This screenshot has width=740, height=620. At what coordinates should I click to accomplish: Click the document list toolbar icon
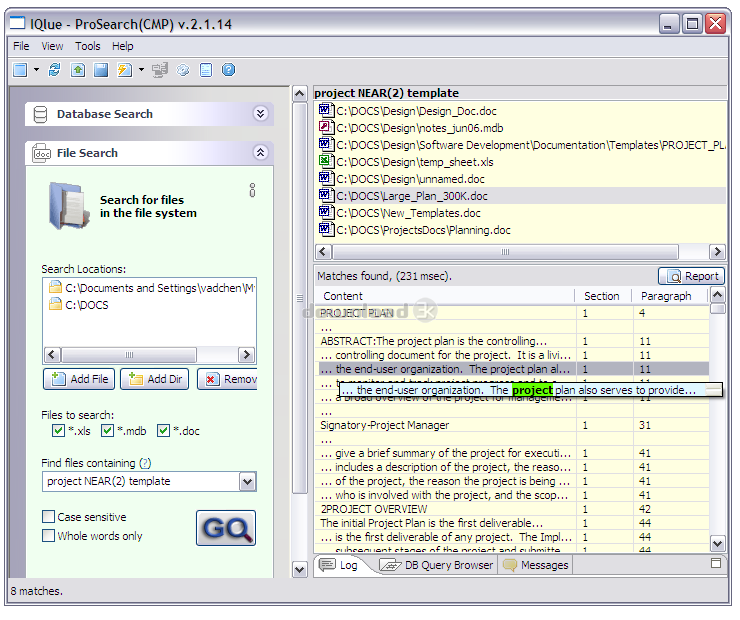206,70
